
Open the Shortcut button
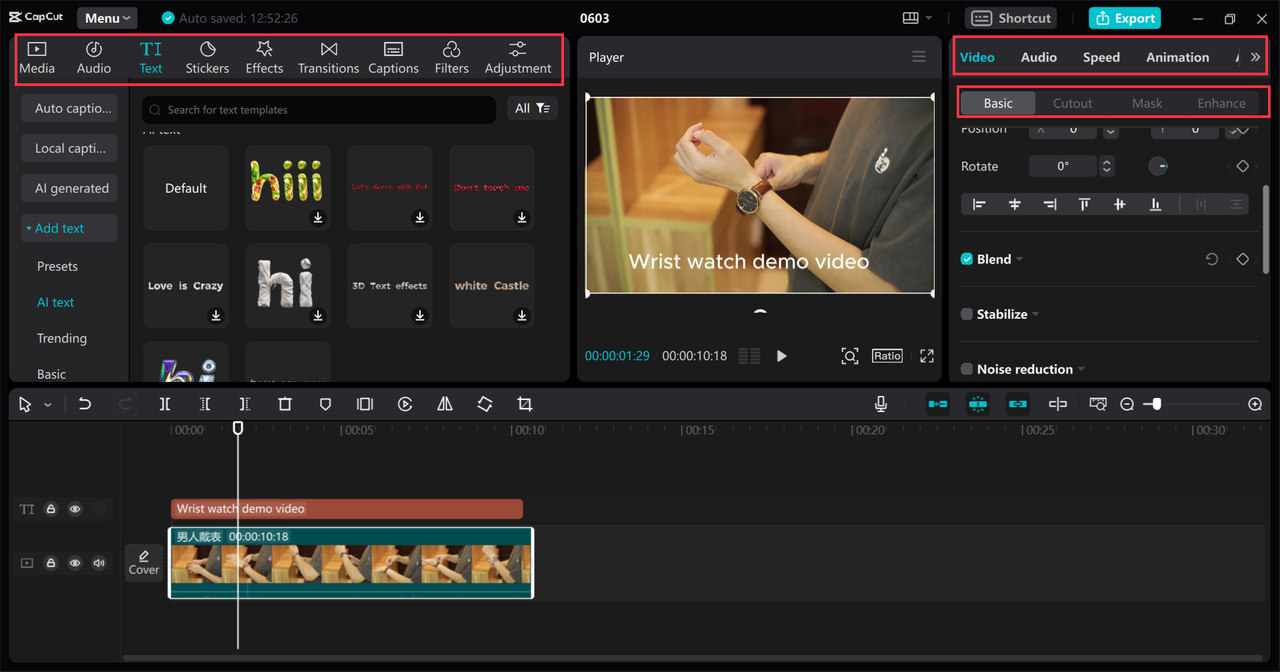pyautogui.click(x=1012, y=18)
